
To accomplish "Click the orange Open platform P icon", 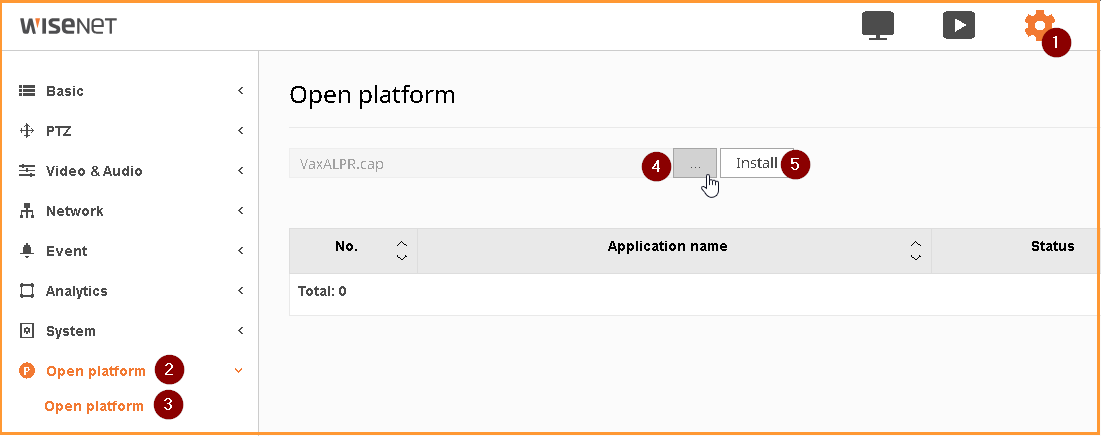I will point(27,371).
